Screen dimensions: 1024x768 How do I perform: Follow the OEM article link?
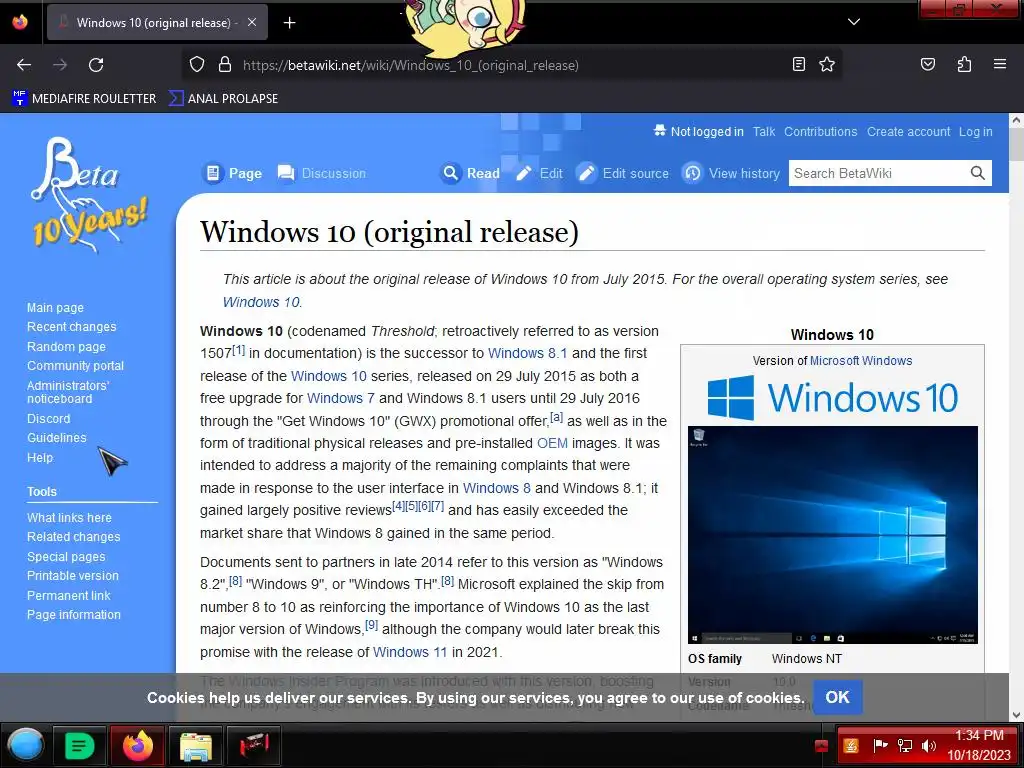tap(552, 443)
